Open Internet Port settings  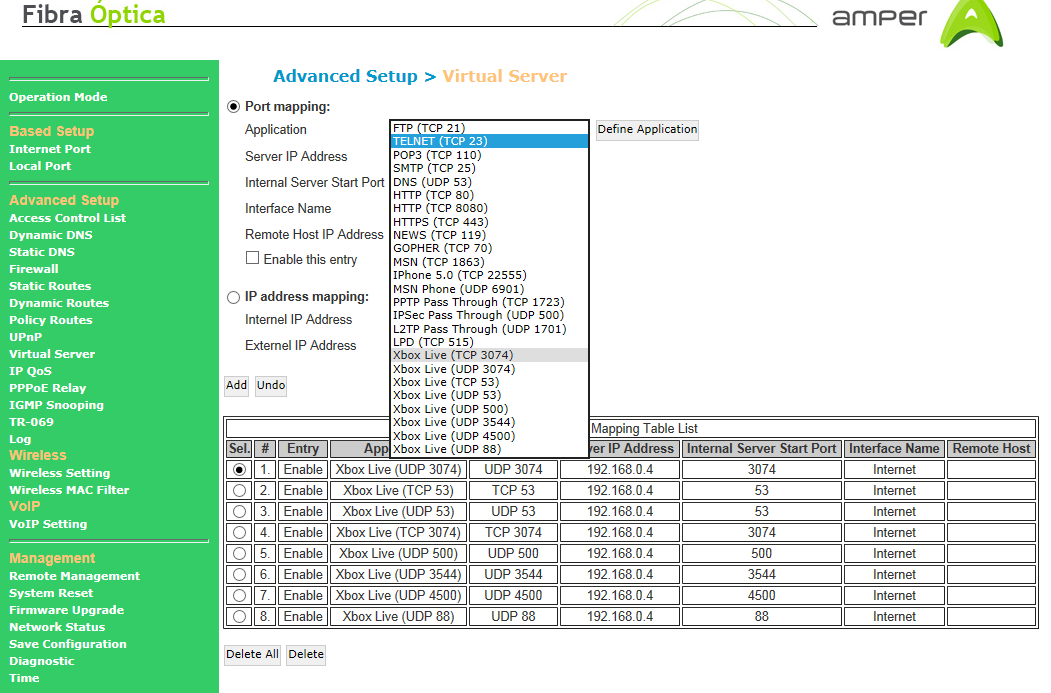click(x=50, y=149)
